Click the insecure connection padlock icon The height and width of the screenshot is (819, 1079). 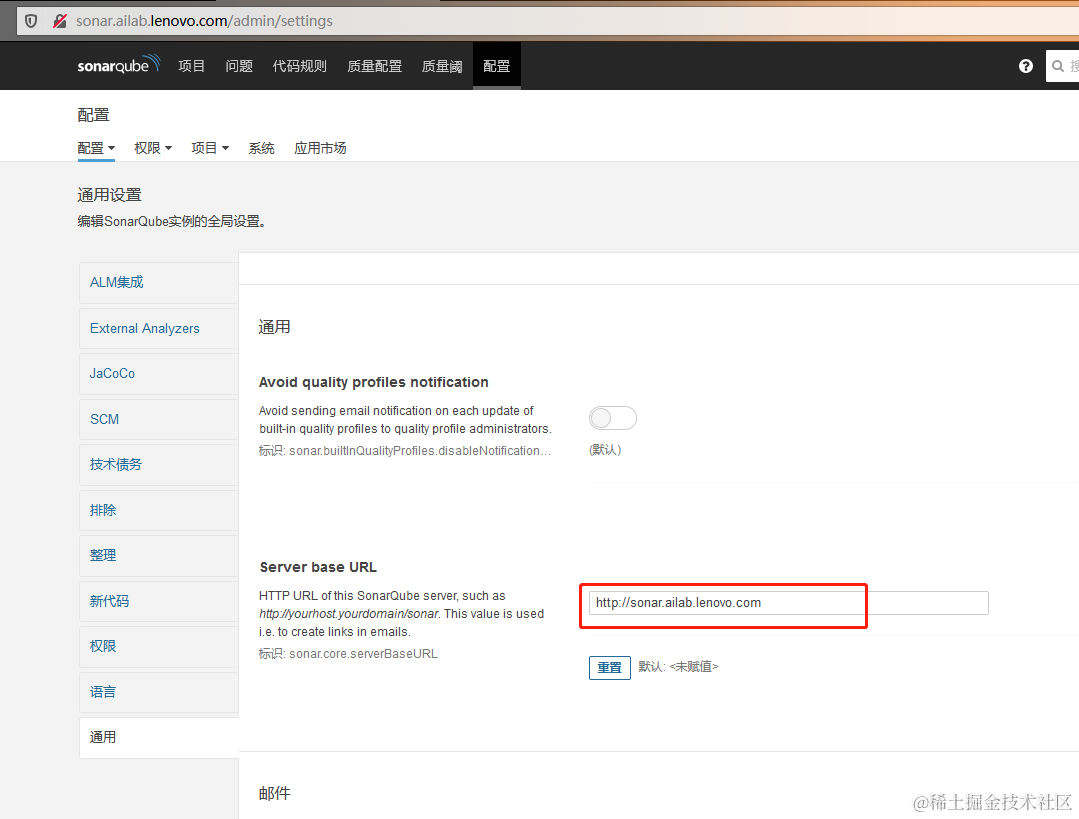60,21
